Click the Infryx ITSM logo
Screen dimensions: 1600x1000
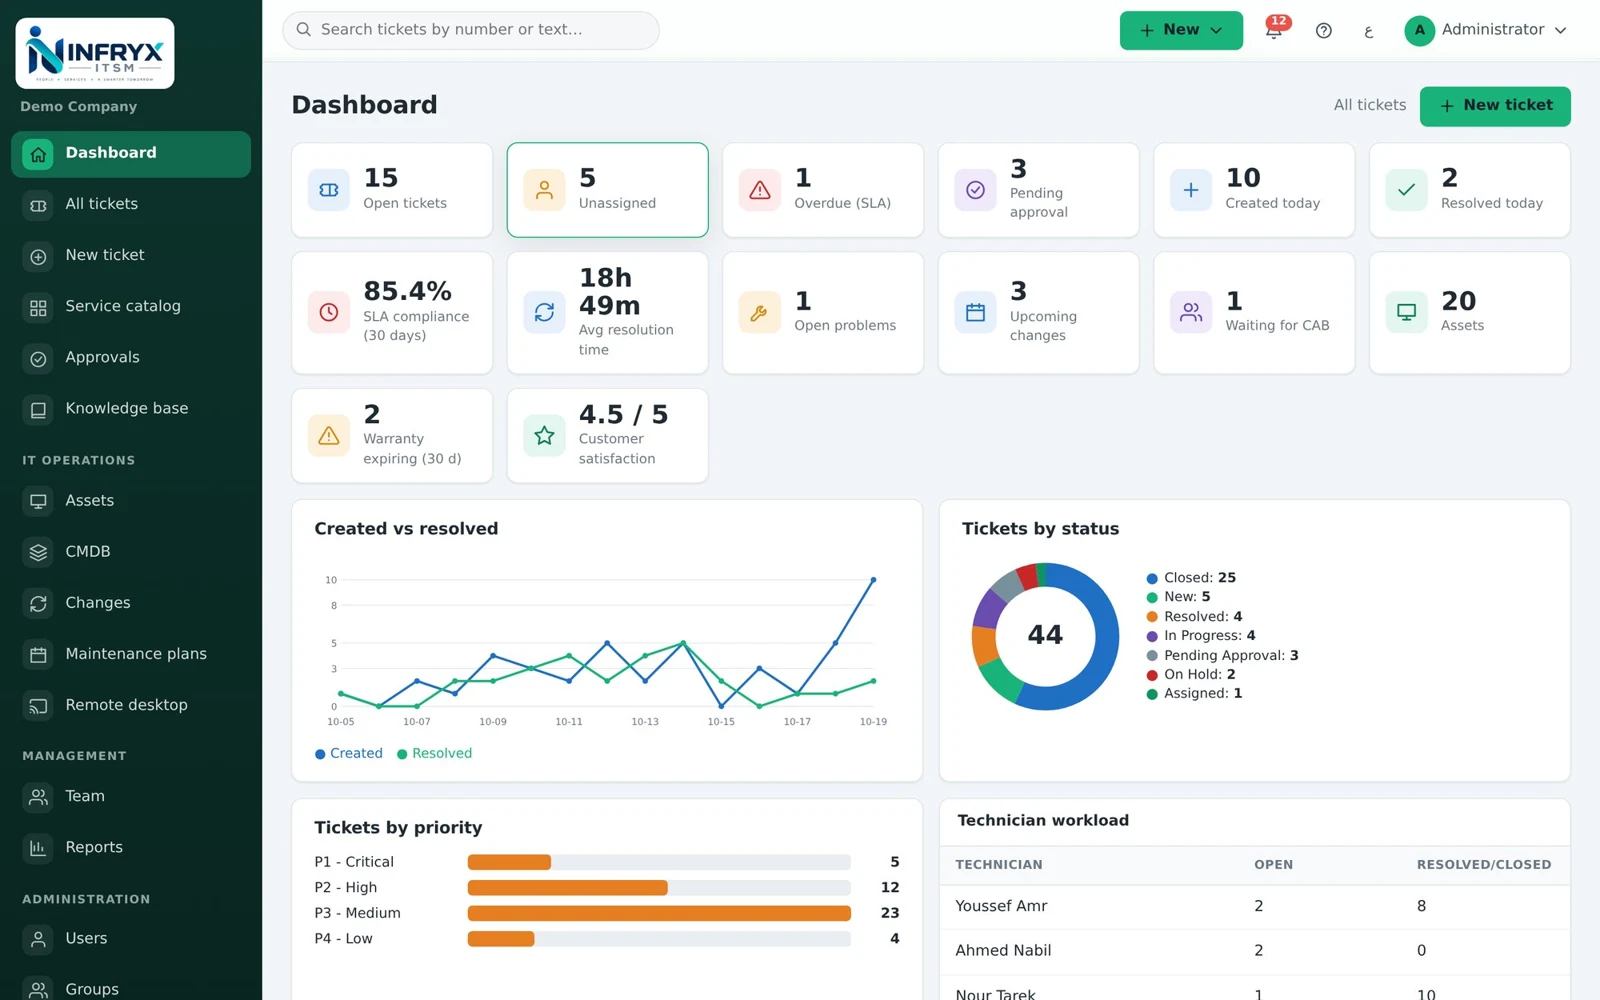pyautogui.click(x=95, y=53)
